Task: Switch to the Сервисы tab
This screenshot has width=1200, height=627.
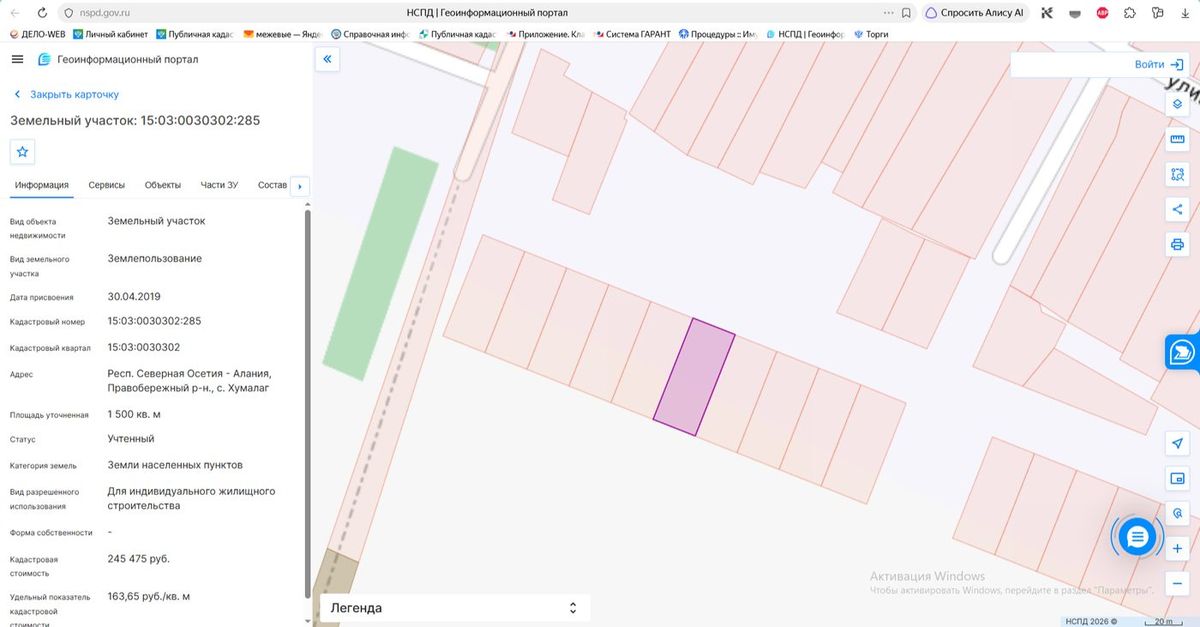Action: coord(107,185)
